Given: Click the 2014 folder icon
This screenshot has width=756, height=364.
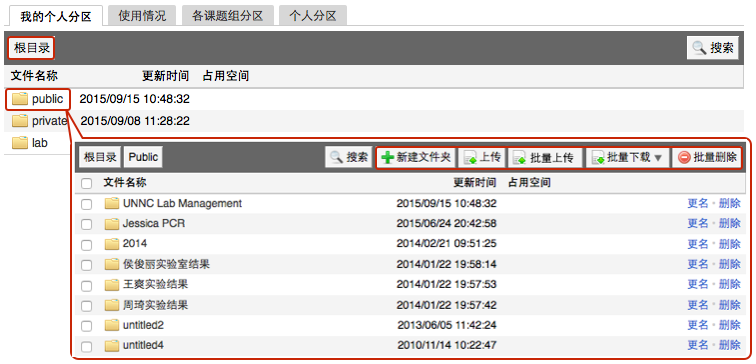Looking at the screenshot, I should point(112,244).
